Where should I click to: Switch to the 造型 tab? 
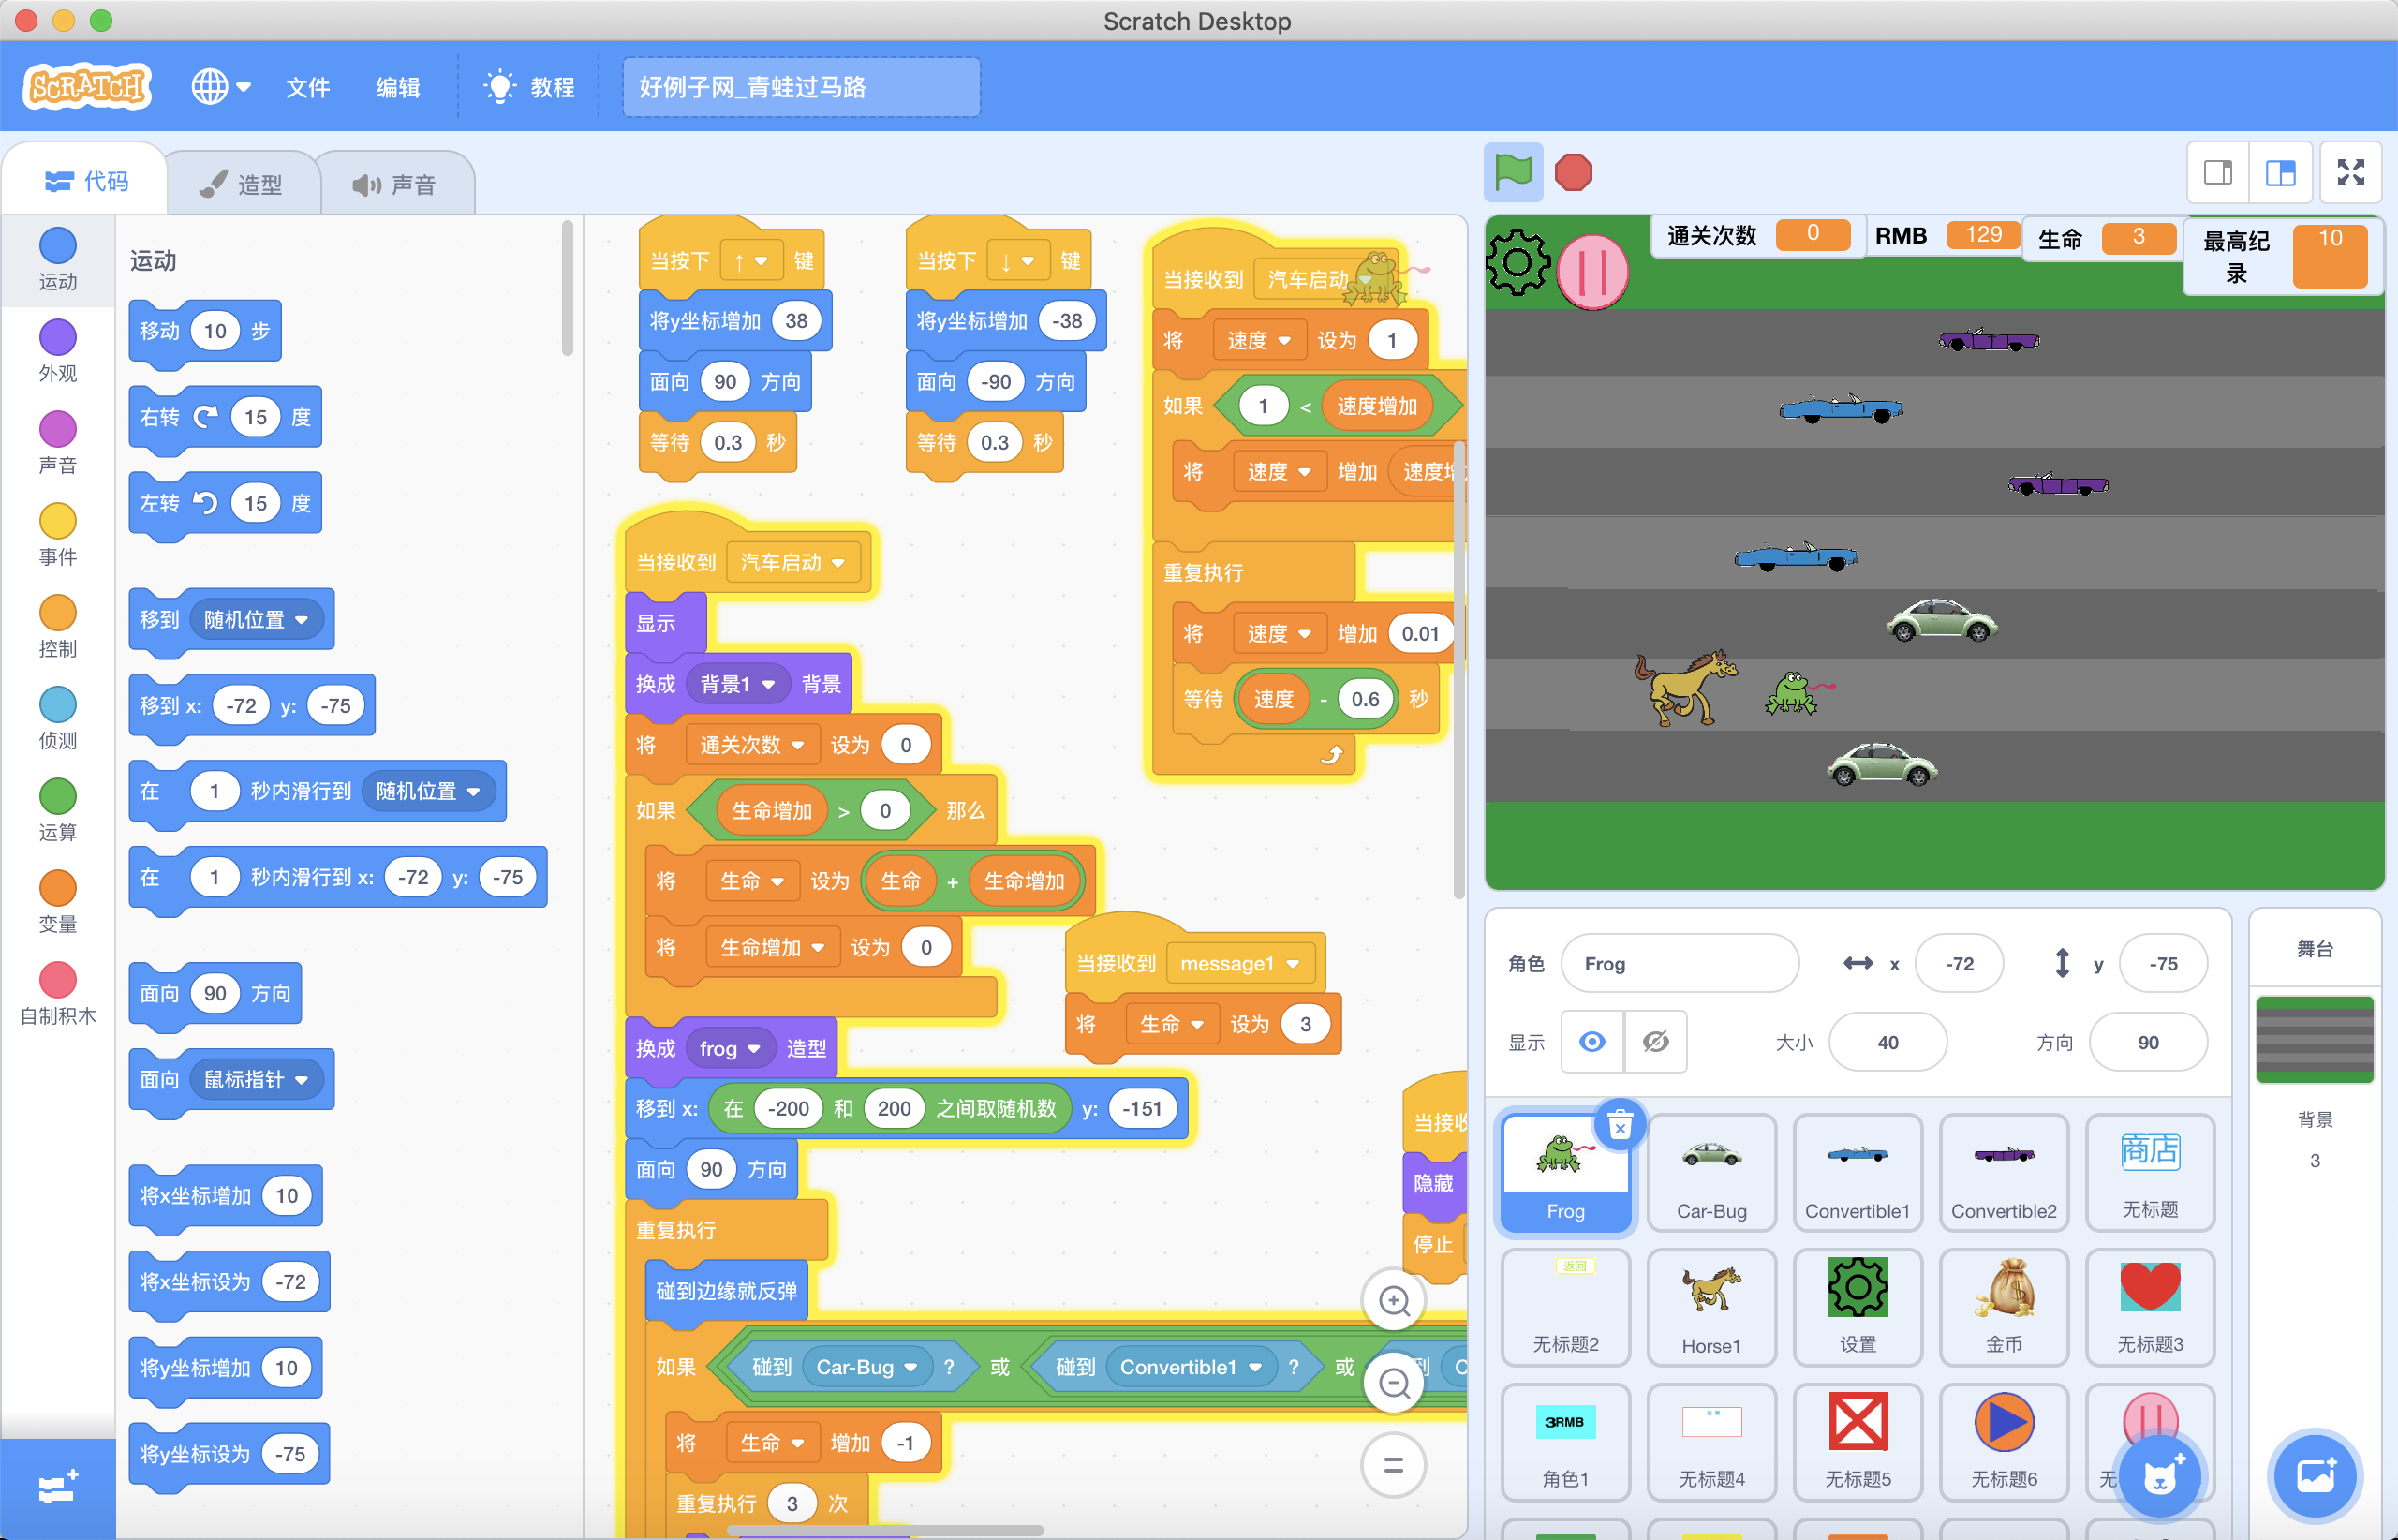(x=242, y=184)
